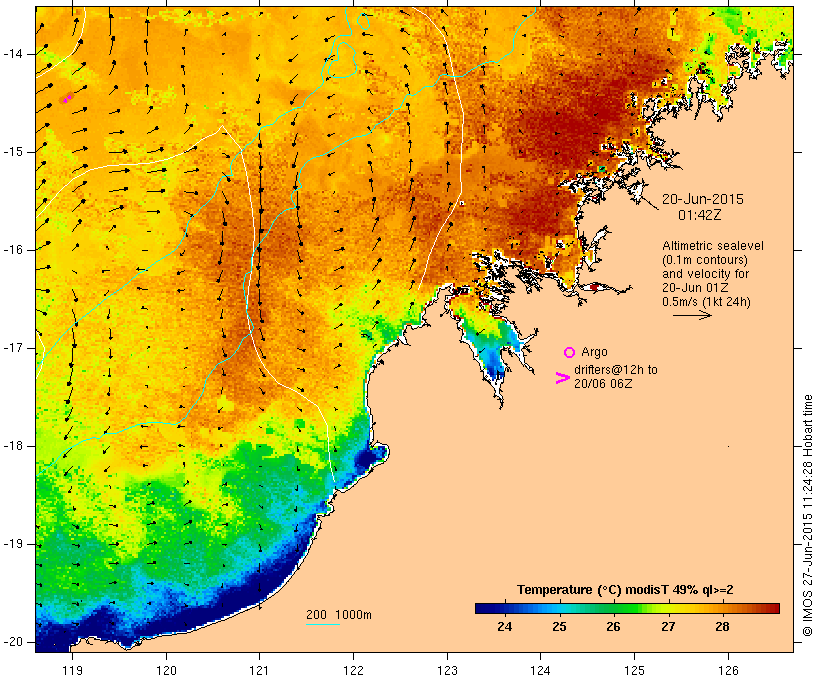Click latitude axis label '-20'

(x=13, y=642)
